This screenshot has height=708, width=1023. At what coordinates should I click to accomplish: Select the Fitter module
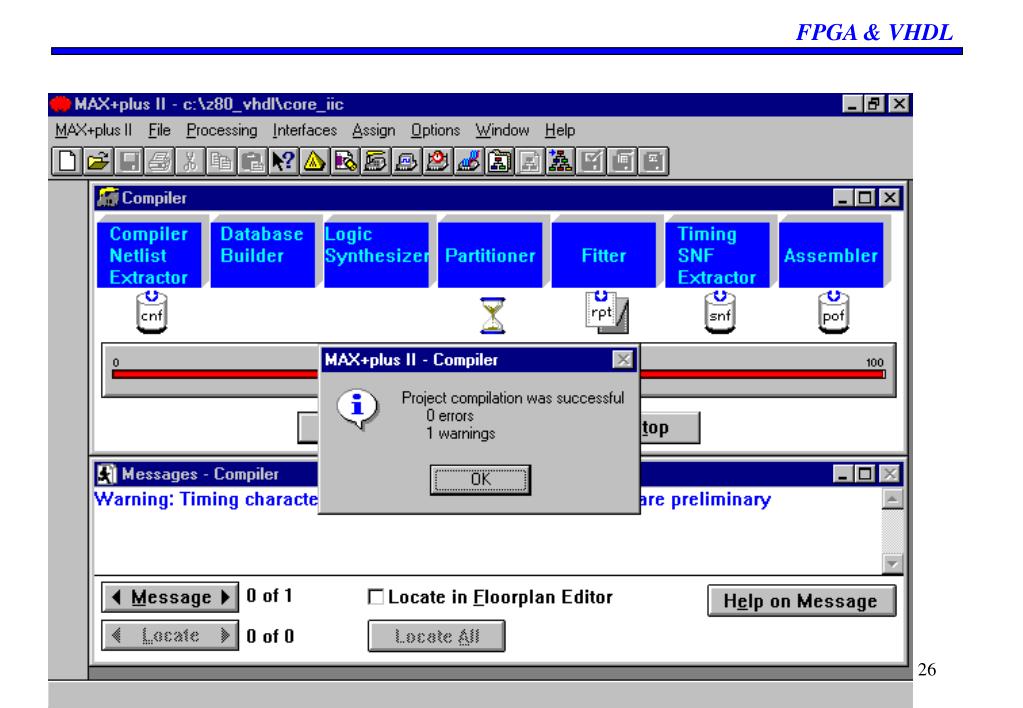[x=603, y=255]
